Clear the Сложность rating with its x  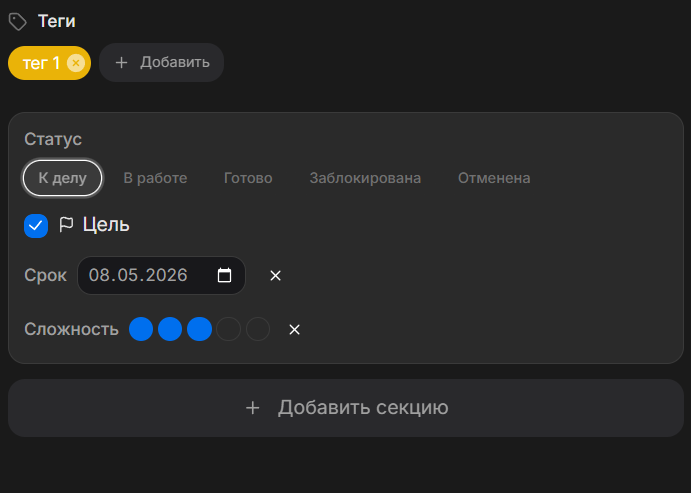click(294, 330)
